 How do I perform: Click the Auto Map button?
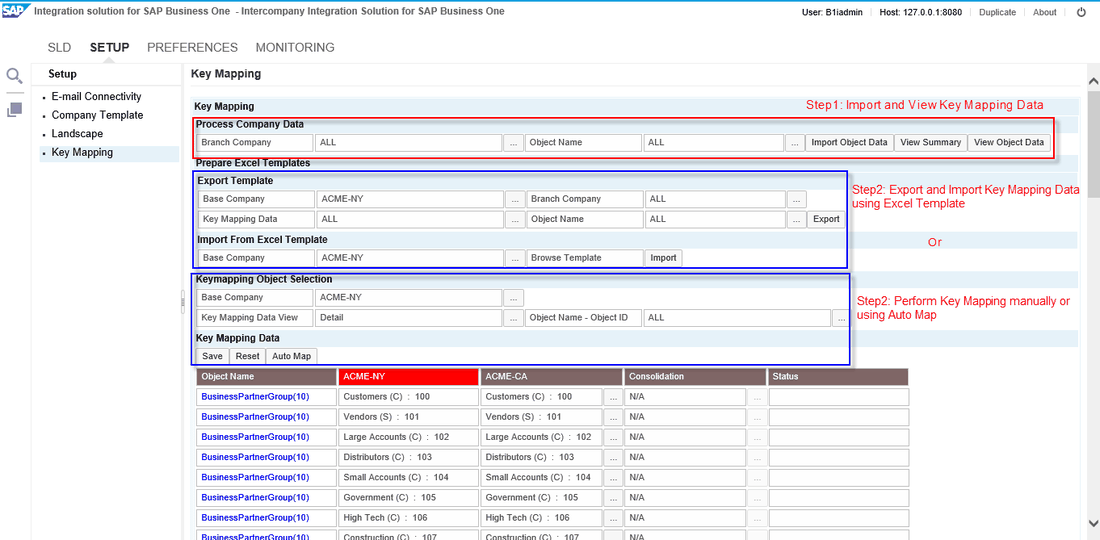[291, 356]
